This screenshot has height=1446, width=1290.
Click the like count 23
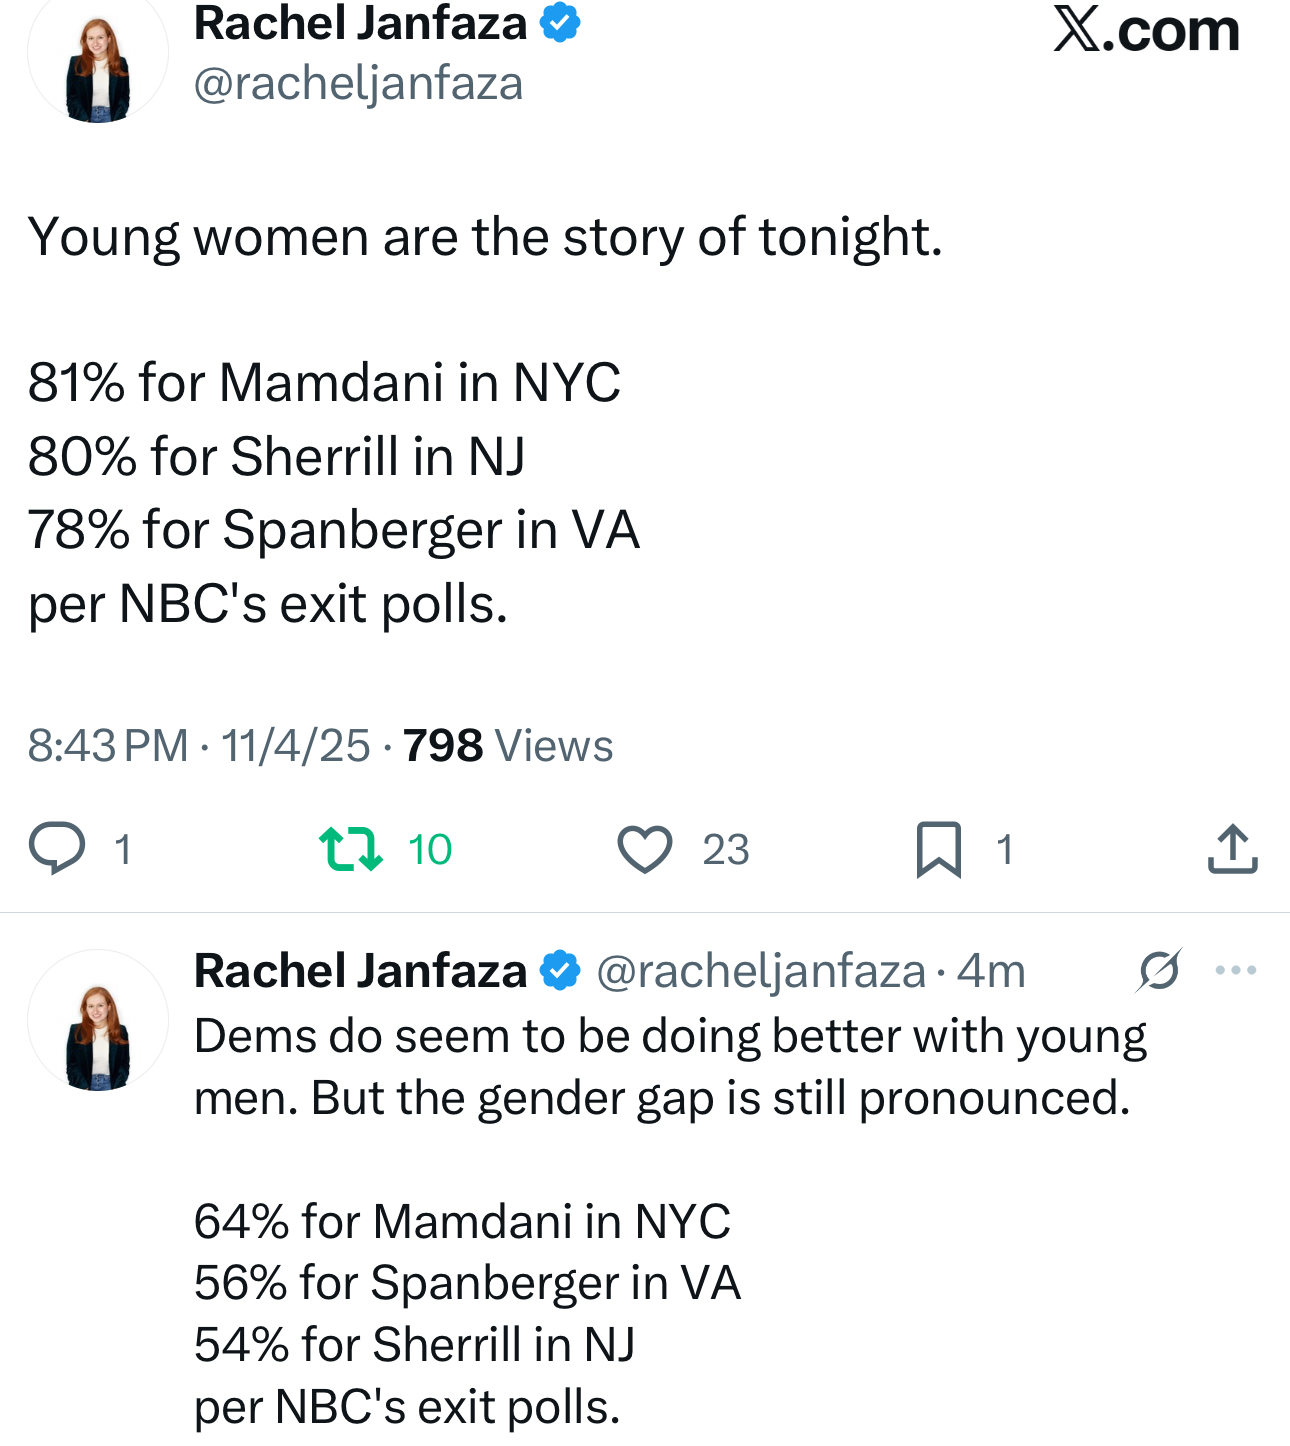pyautogui.click(x=726, y=850)
